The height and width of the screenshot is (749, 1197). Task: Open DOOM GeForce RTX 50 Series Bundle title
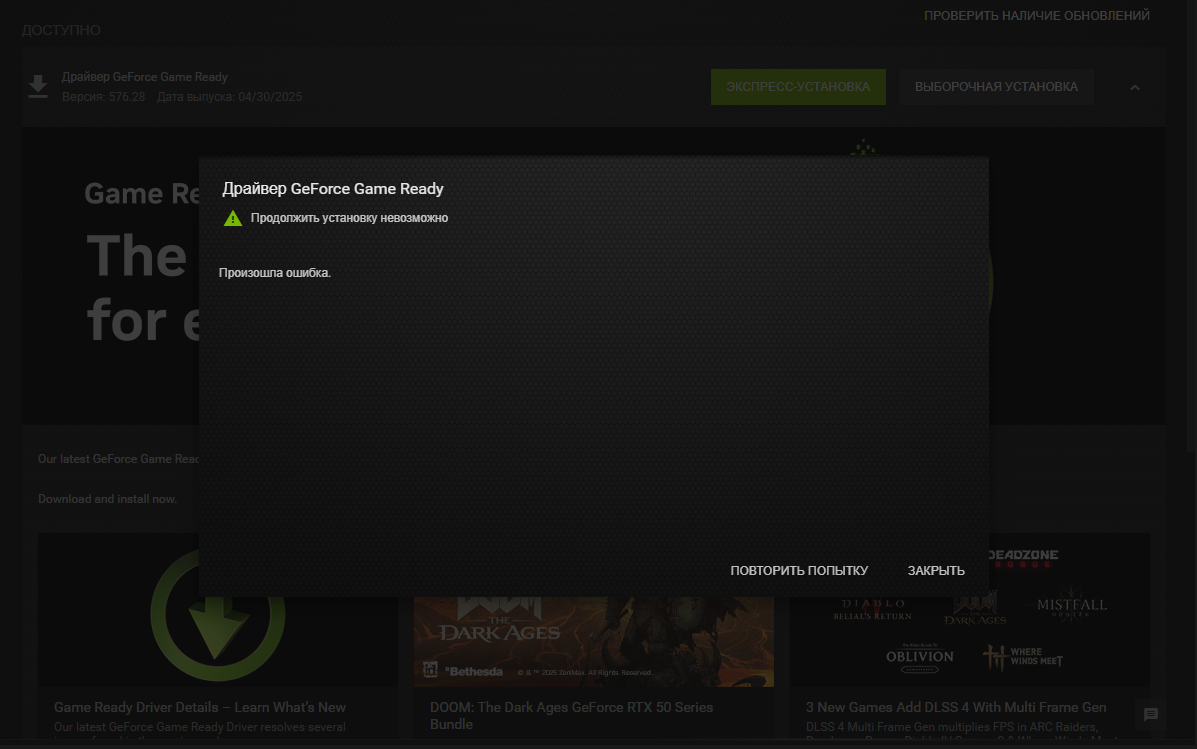coord(571,715)
